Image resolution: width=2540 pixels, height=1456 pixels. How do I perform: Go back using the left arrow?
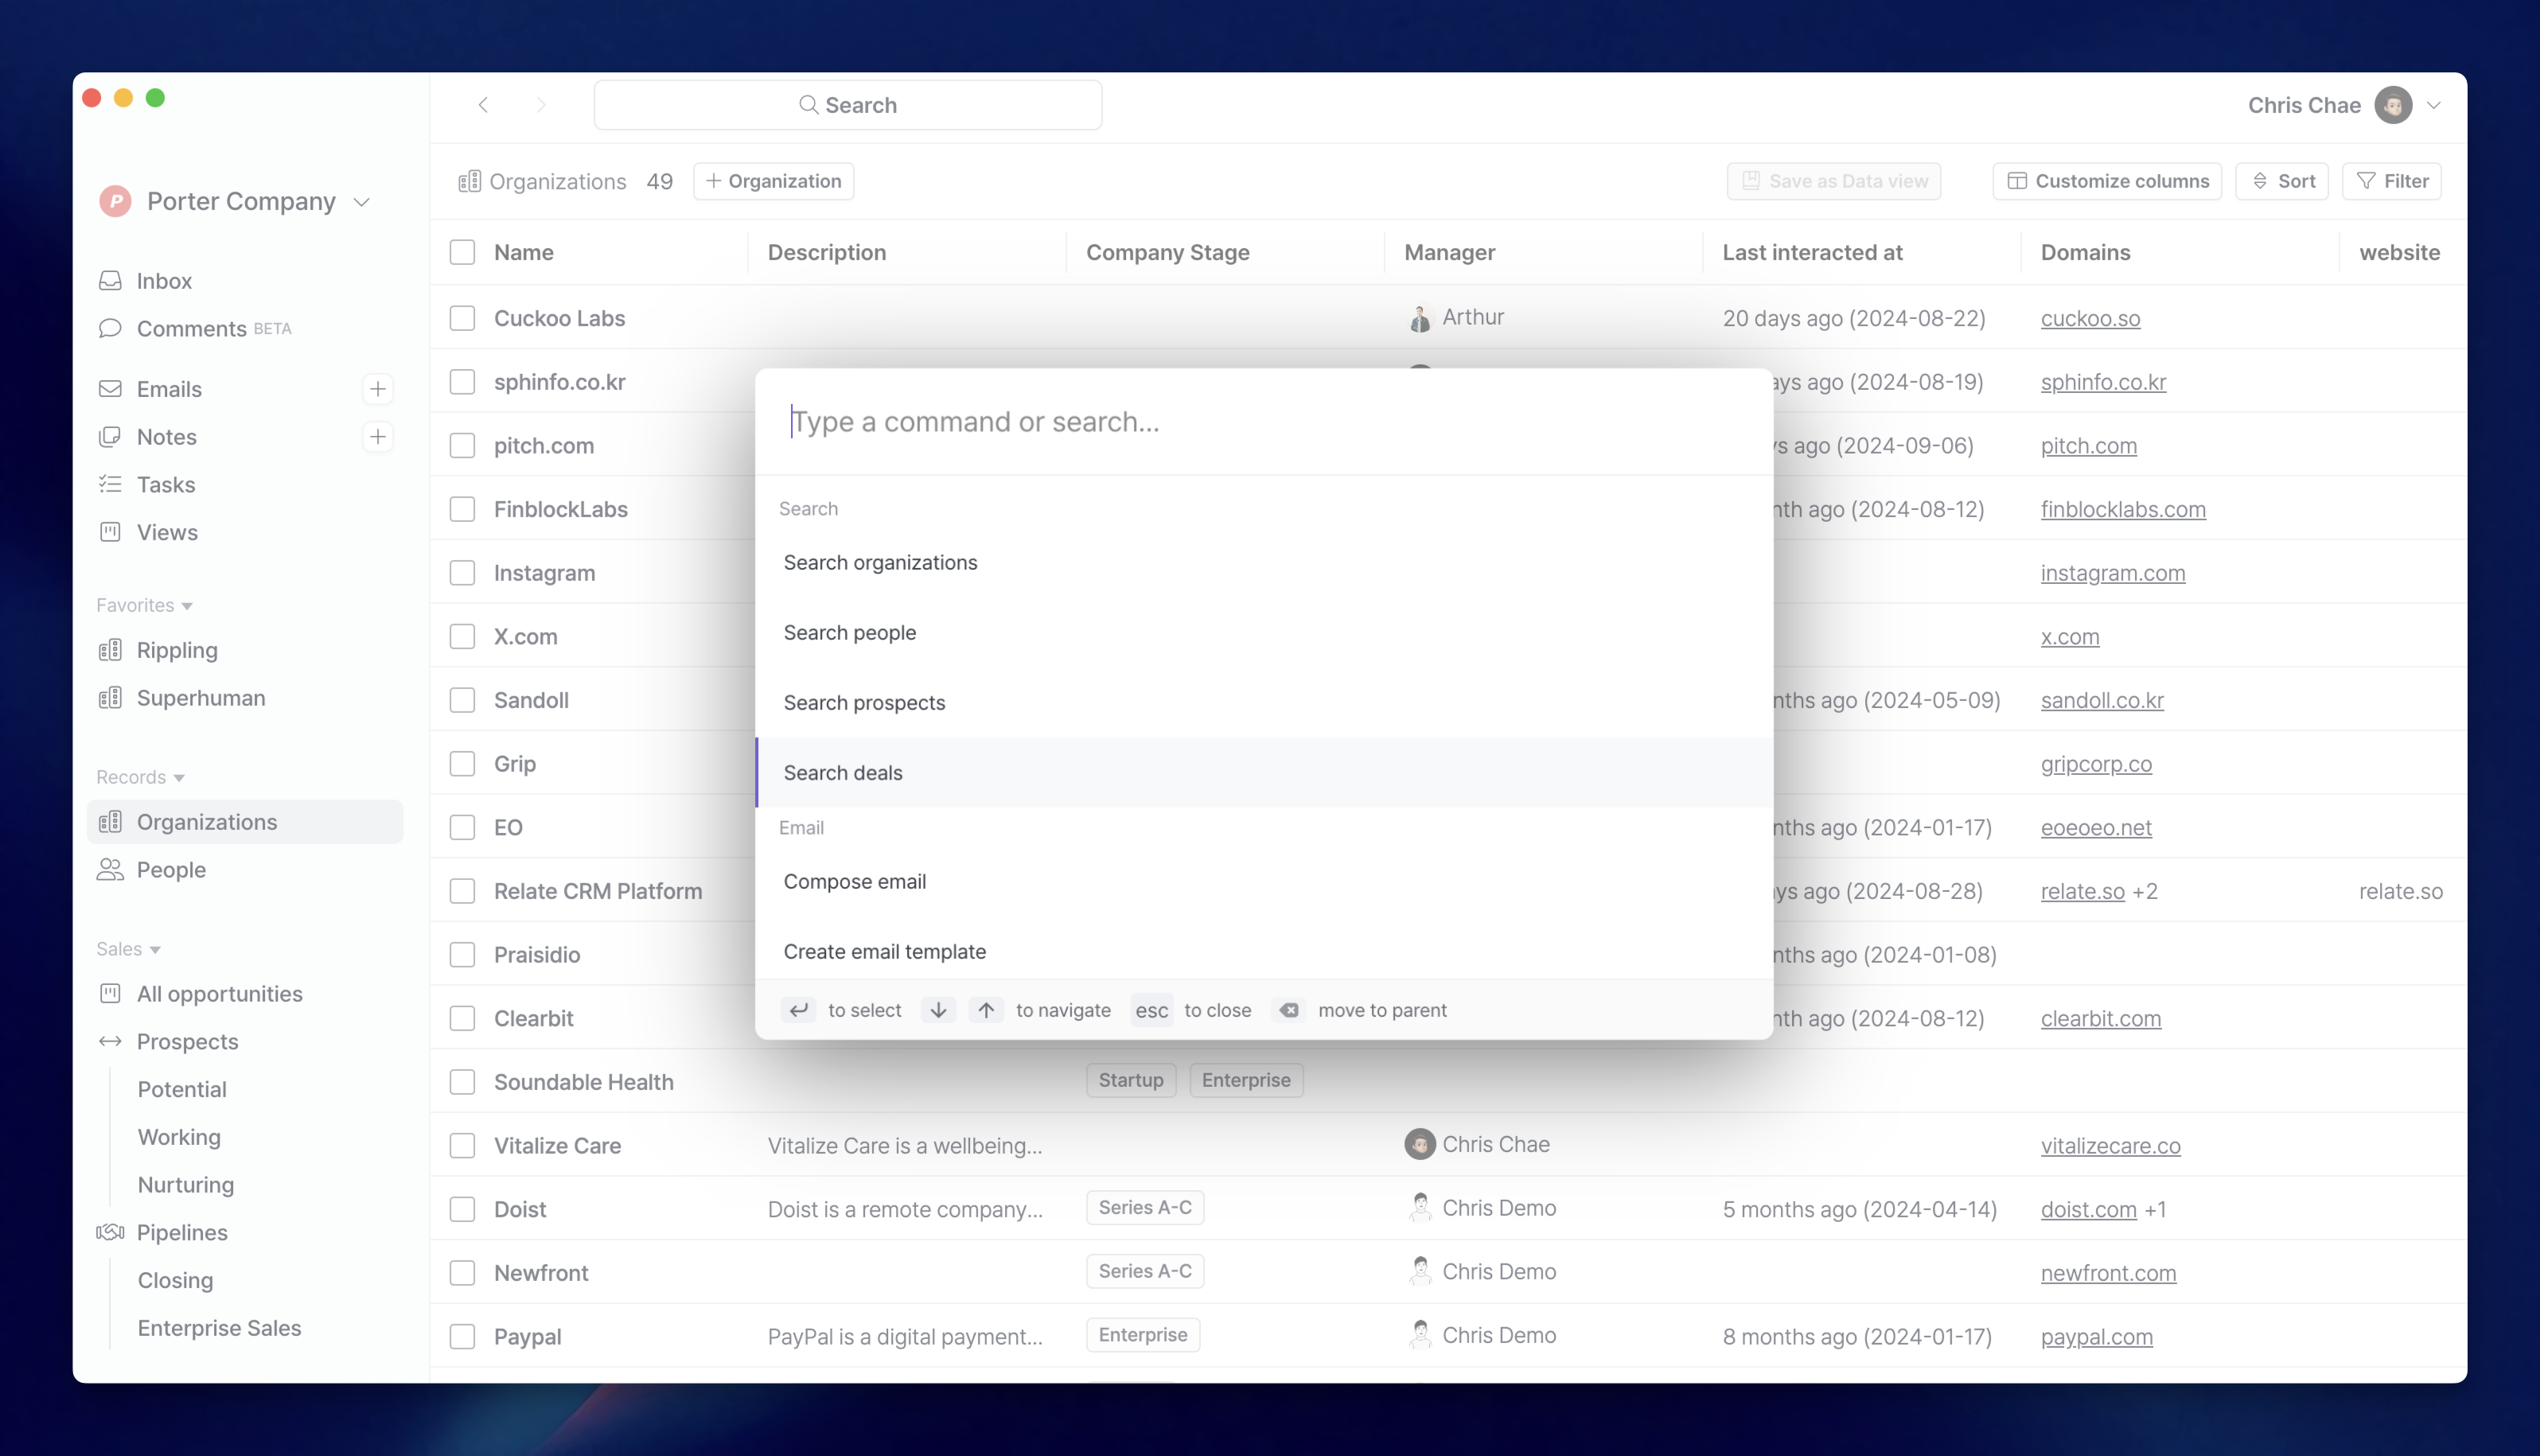(483, 105)
